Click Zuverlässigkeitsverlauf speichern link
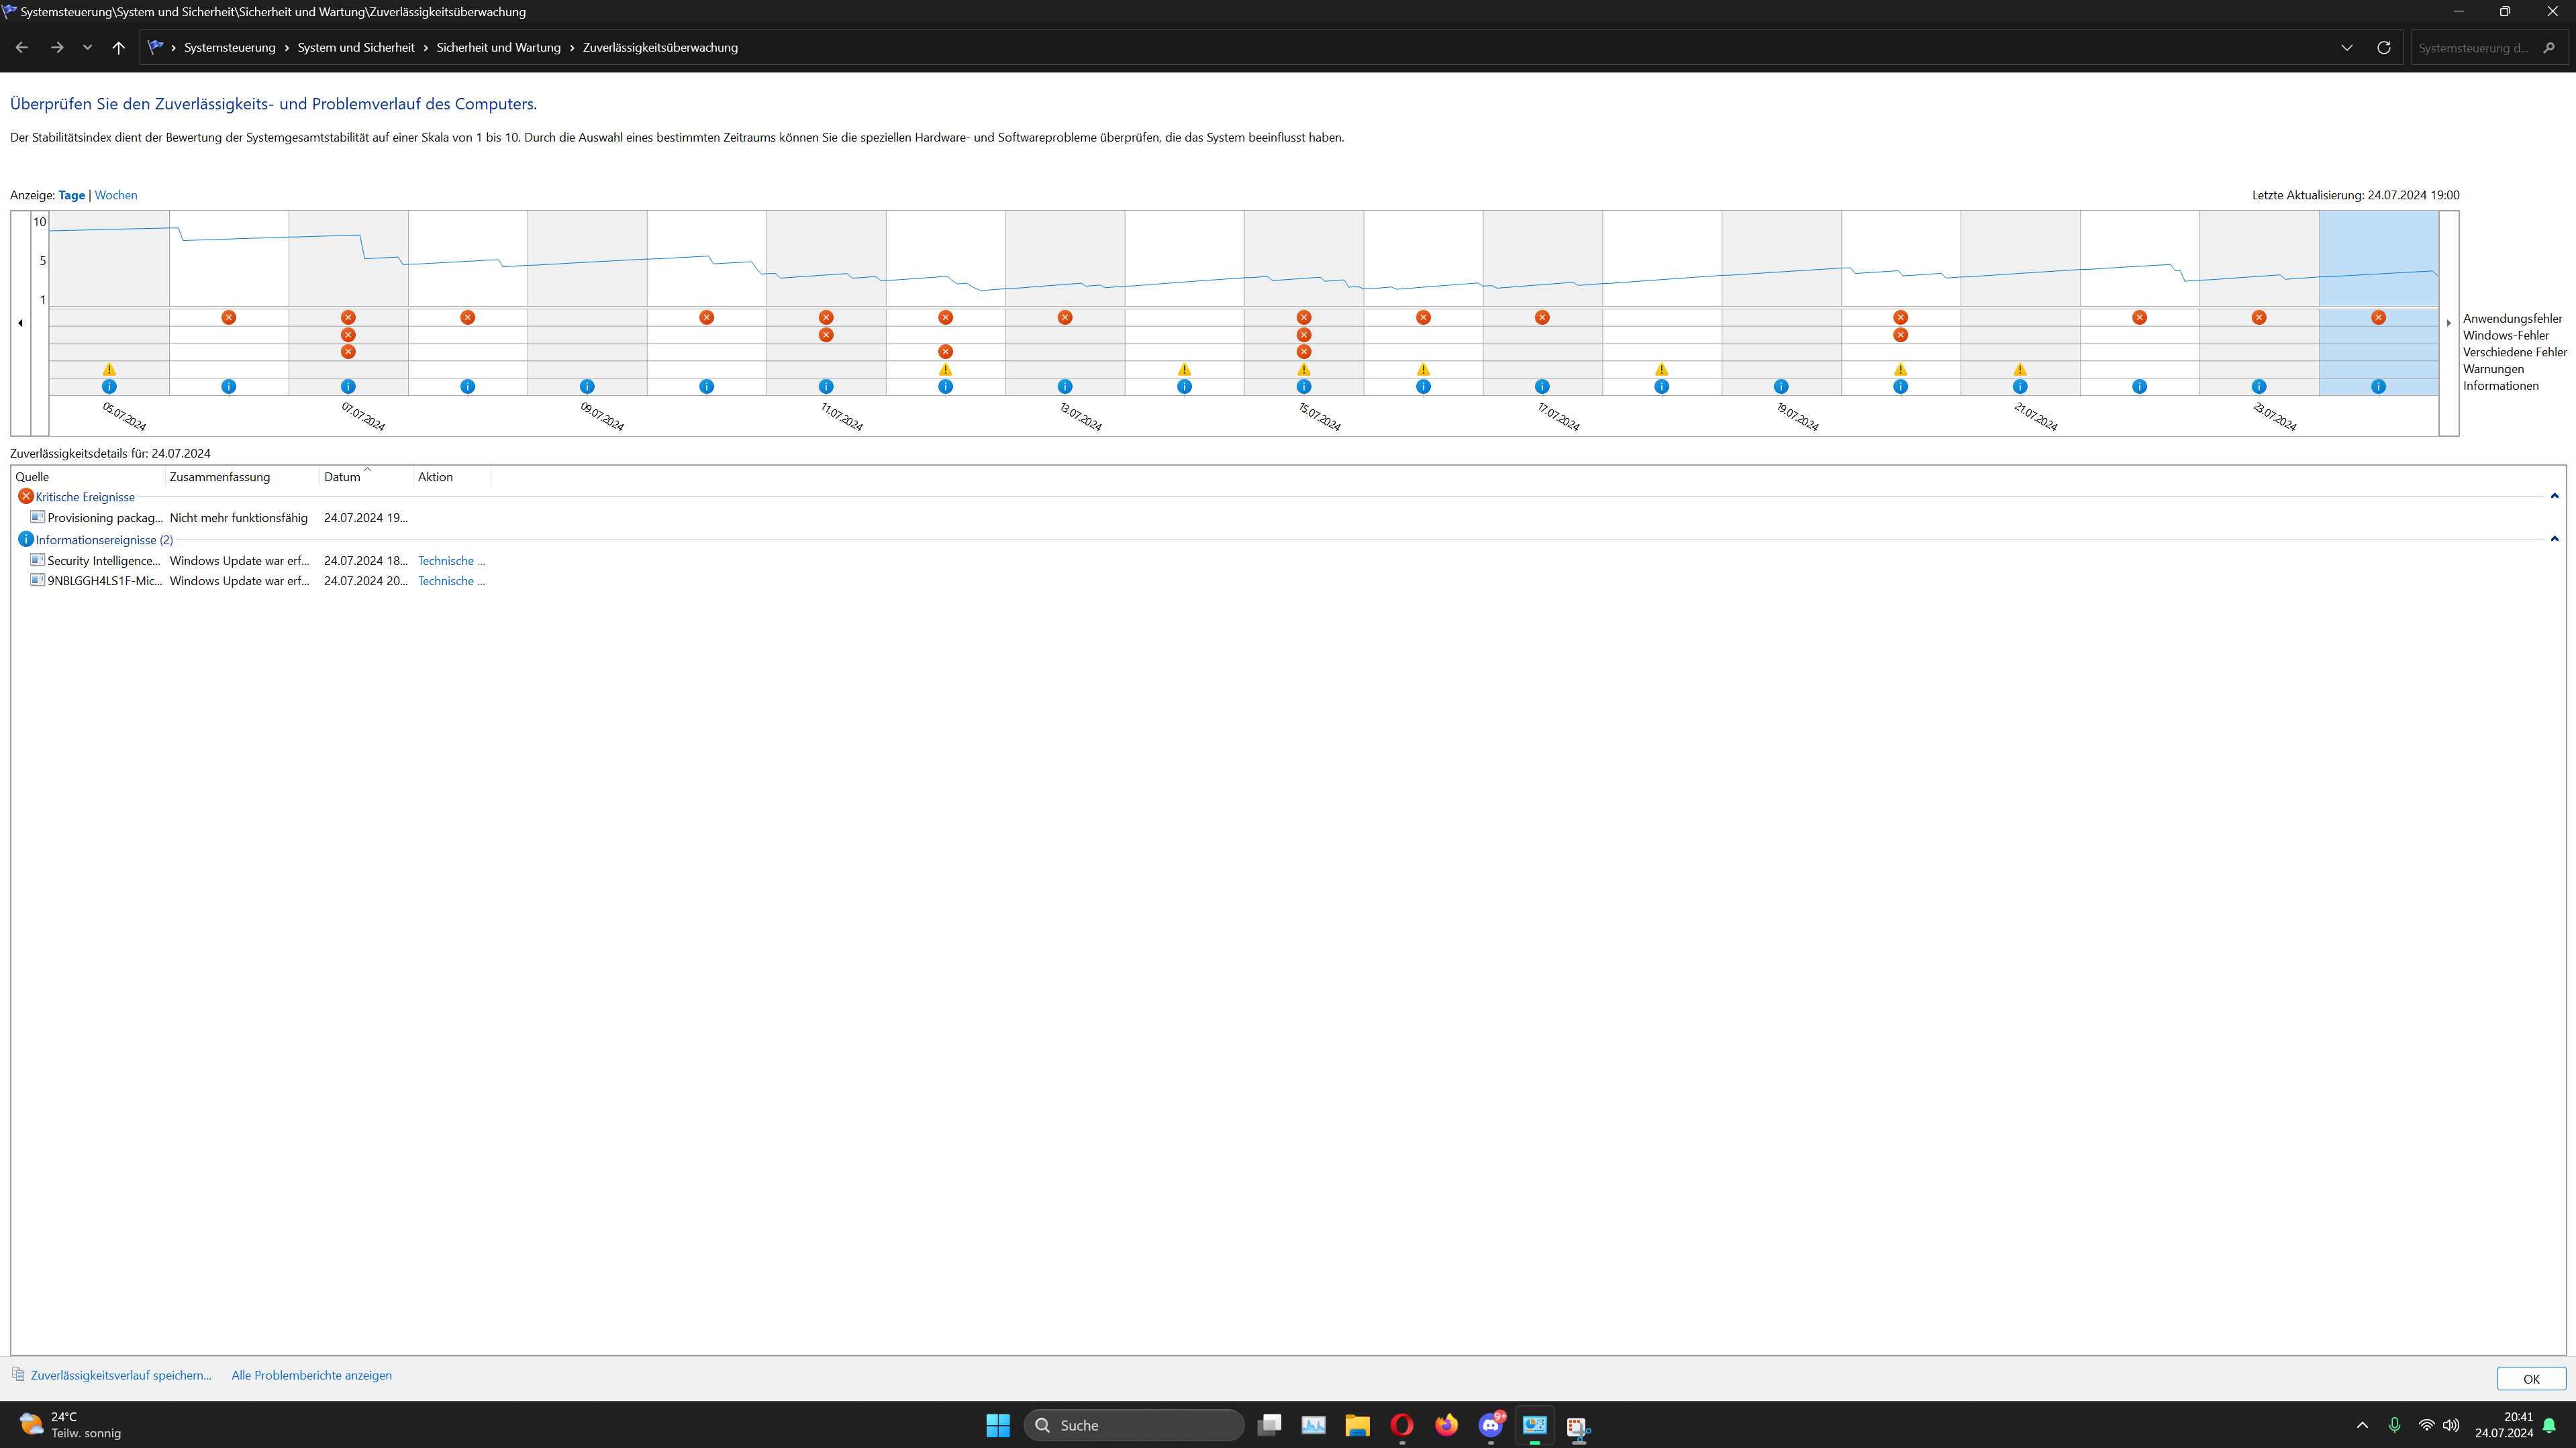Image resolution: width=2576 pixels, height=1448 pixels. [120, 1375]
